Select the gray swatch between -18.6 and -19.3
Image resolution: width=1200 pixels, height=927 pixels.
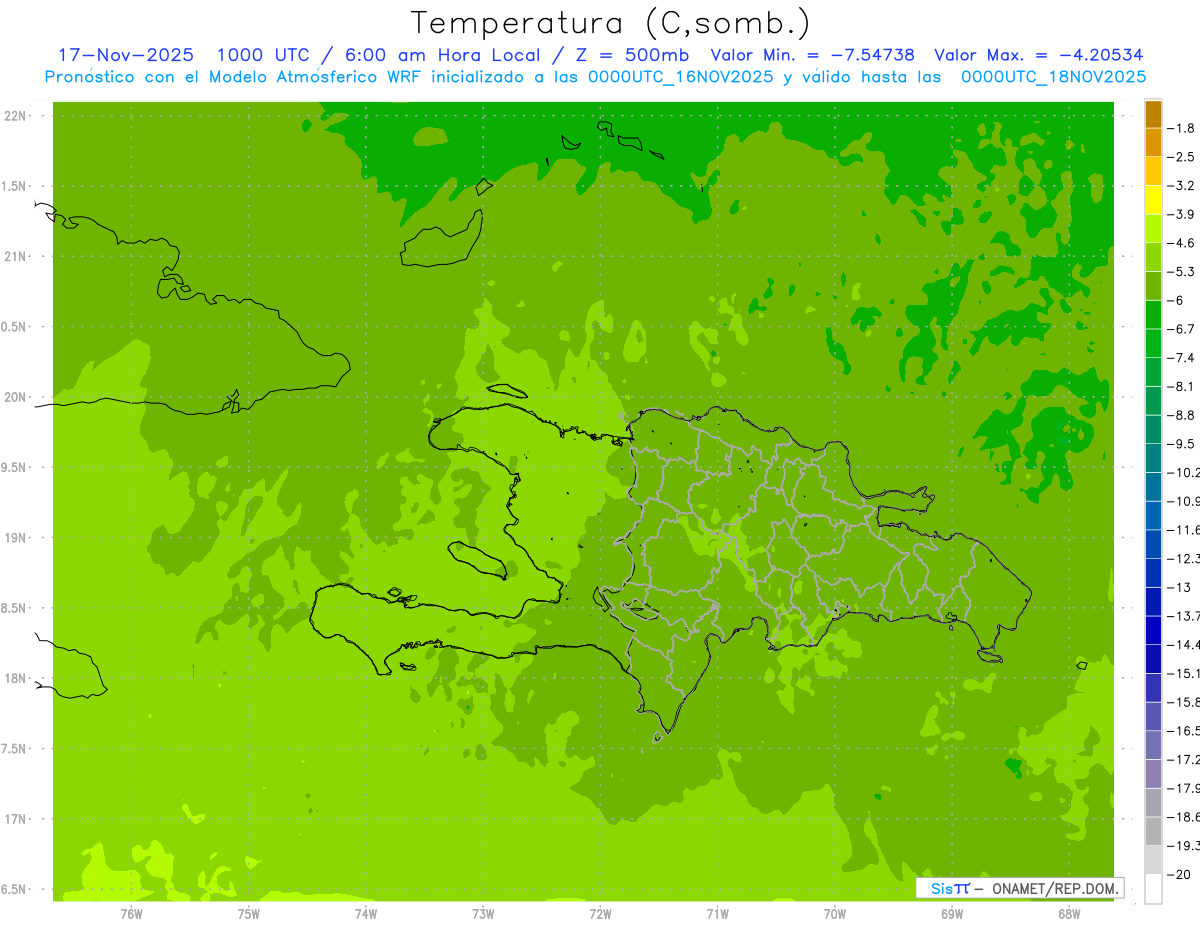(1153, 831)
